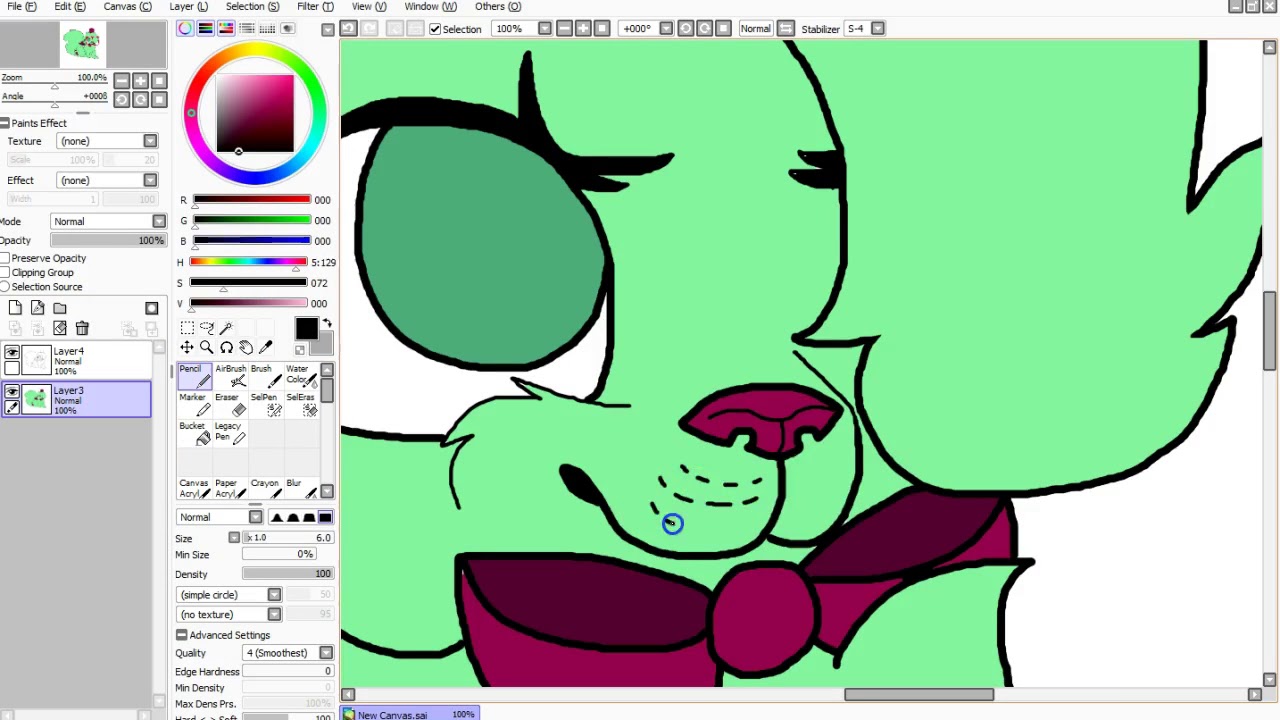The width and height of the screenshot is (1280, 720).
Task: Pick the Water Color tool
Action: 301,376
